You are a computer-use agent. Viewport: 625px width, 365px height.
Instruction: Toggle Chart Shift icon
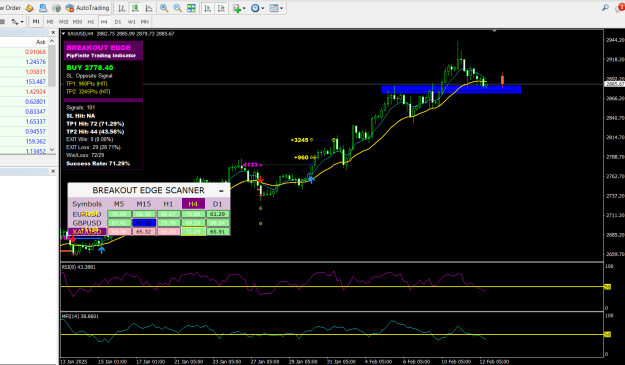[x=221, y=8]
